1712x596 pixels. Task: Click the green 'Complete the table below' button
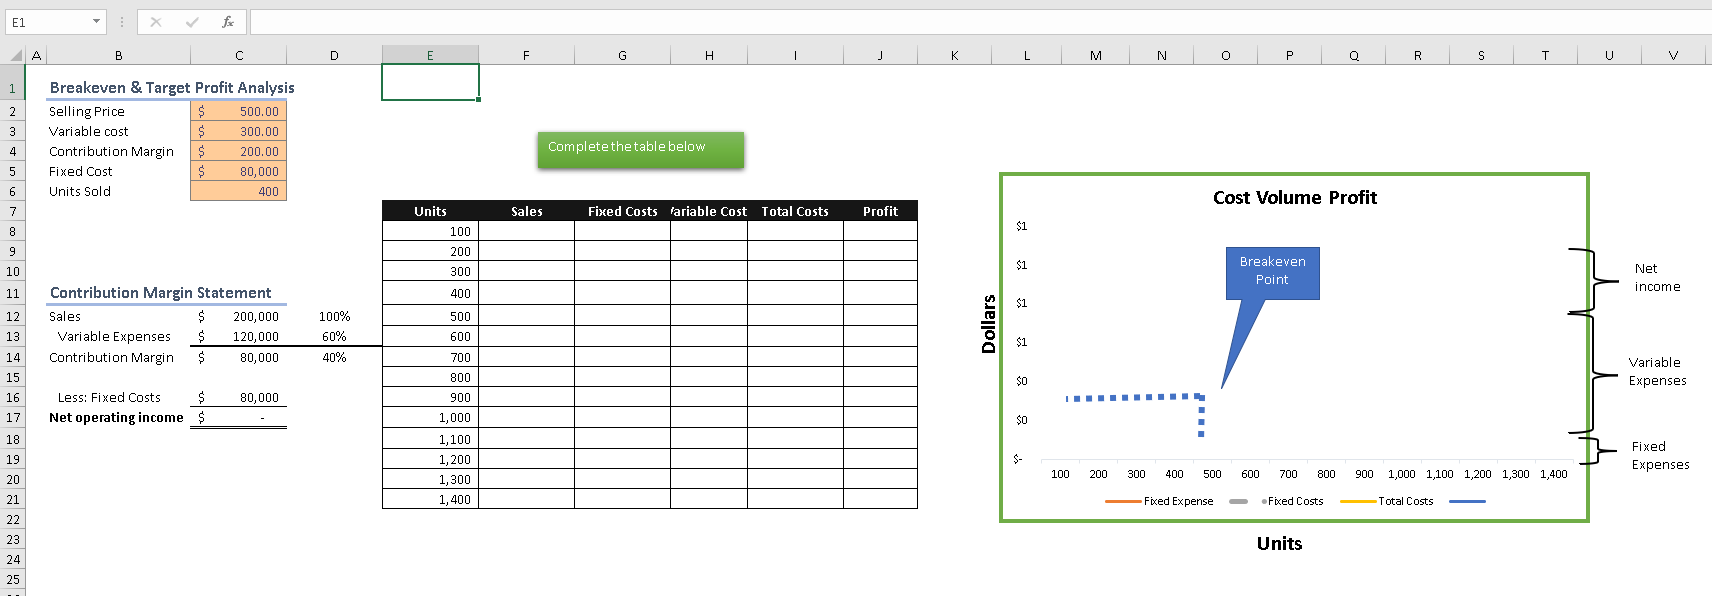pos(640,149)
